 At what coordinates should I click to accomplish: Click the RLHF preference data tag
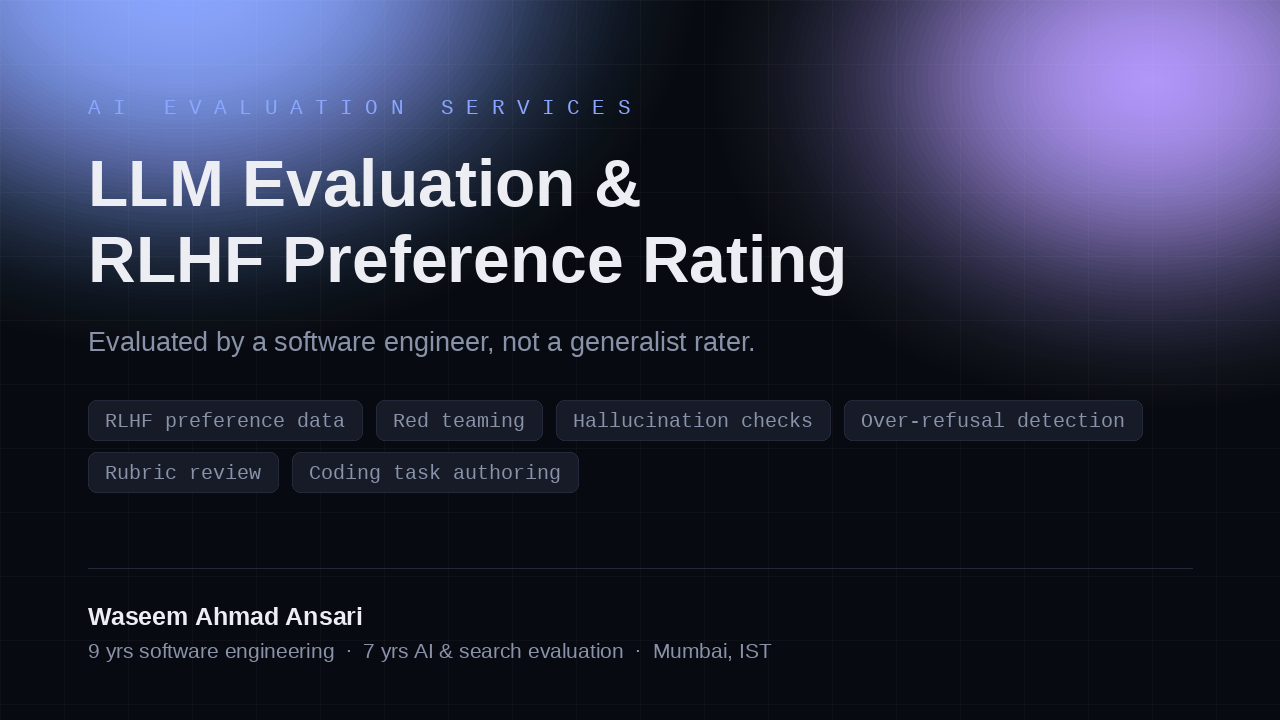pyautogui.click(x=225, y=421)
